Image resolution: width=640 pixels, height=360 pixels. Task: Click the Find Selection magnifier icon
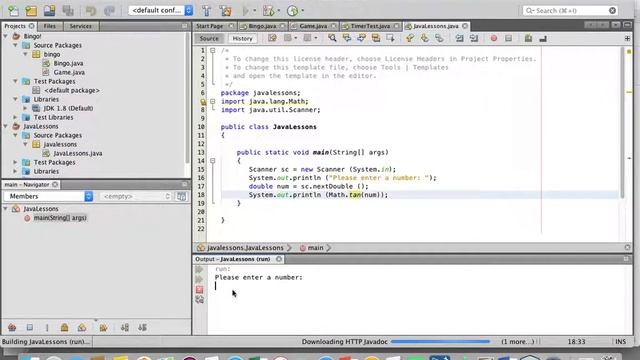pos(332,38)
